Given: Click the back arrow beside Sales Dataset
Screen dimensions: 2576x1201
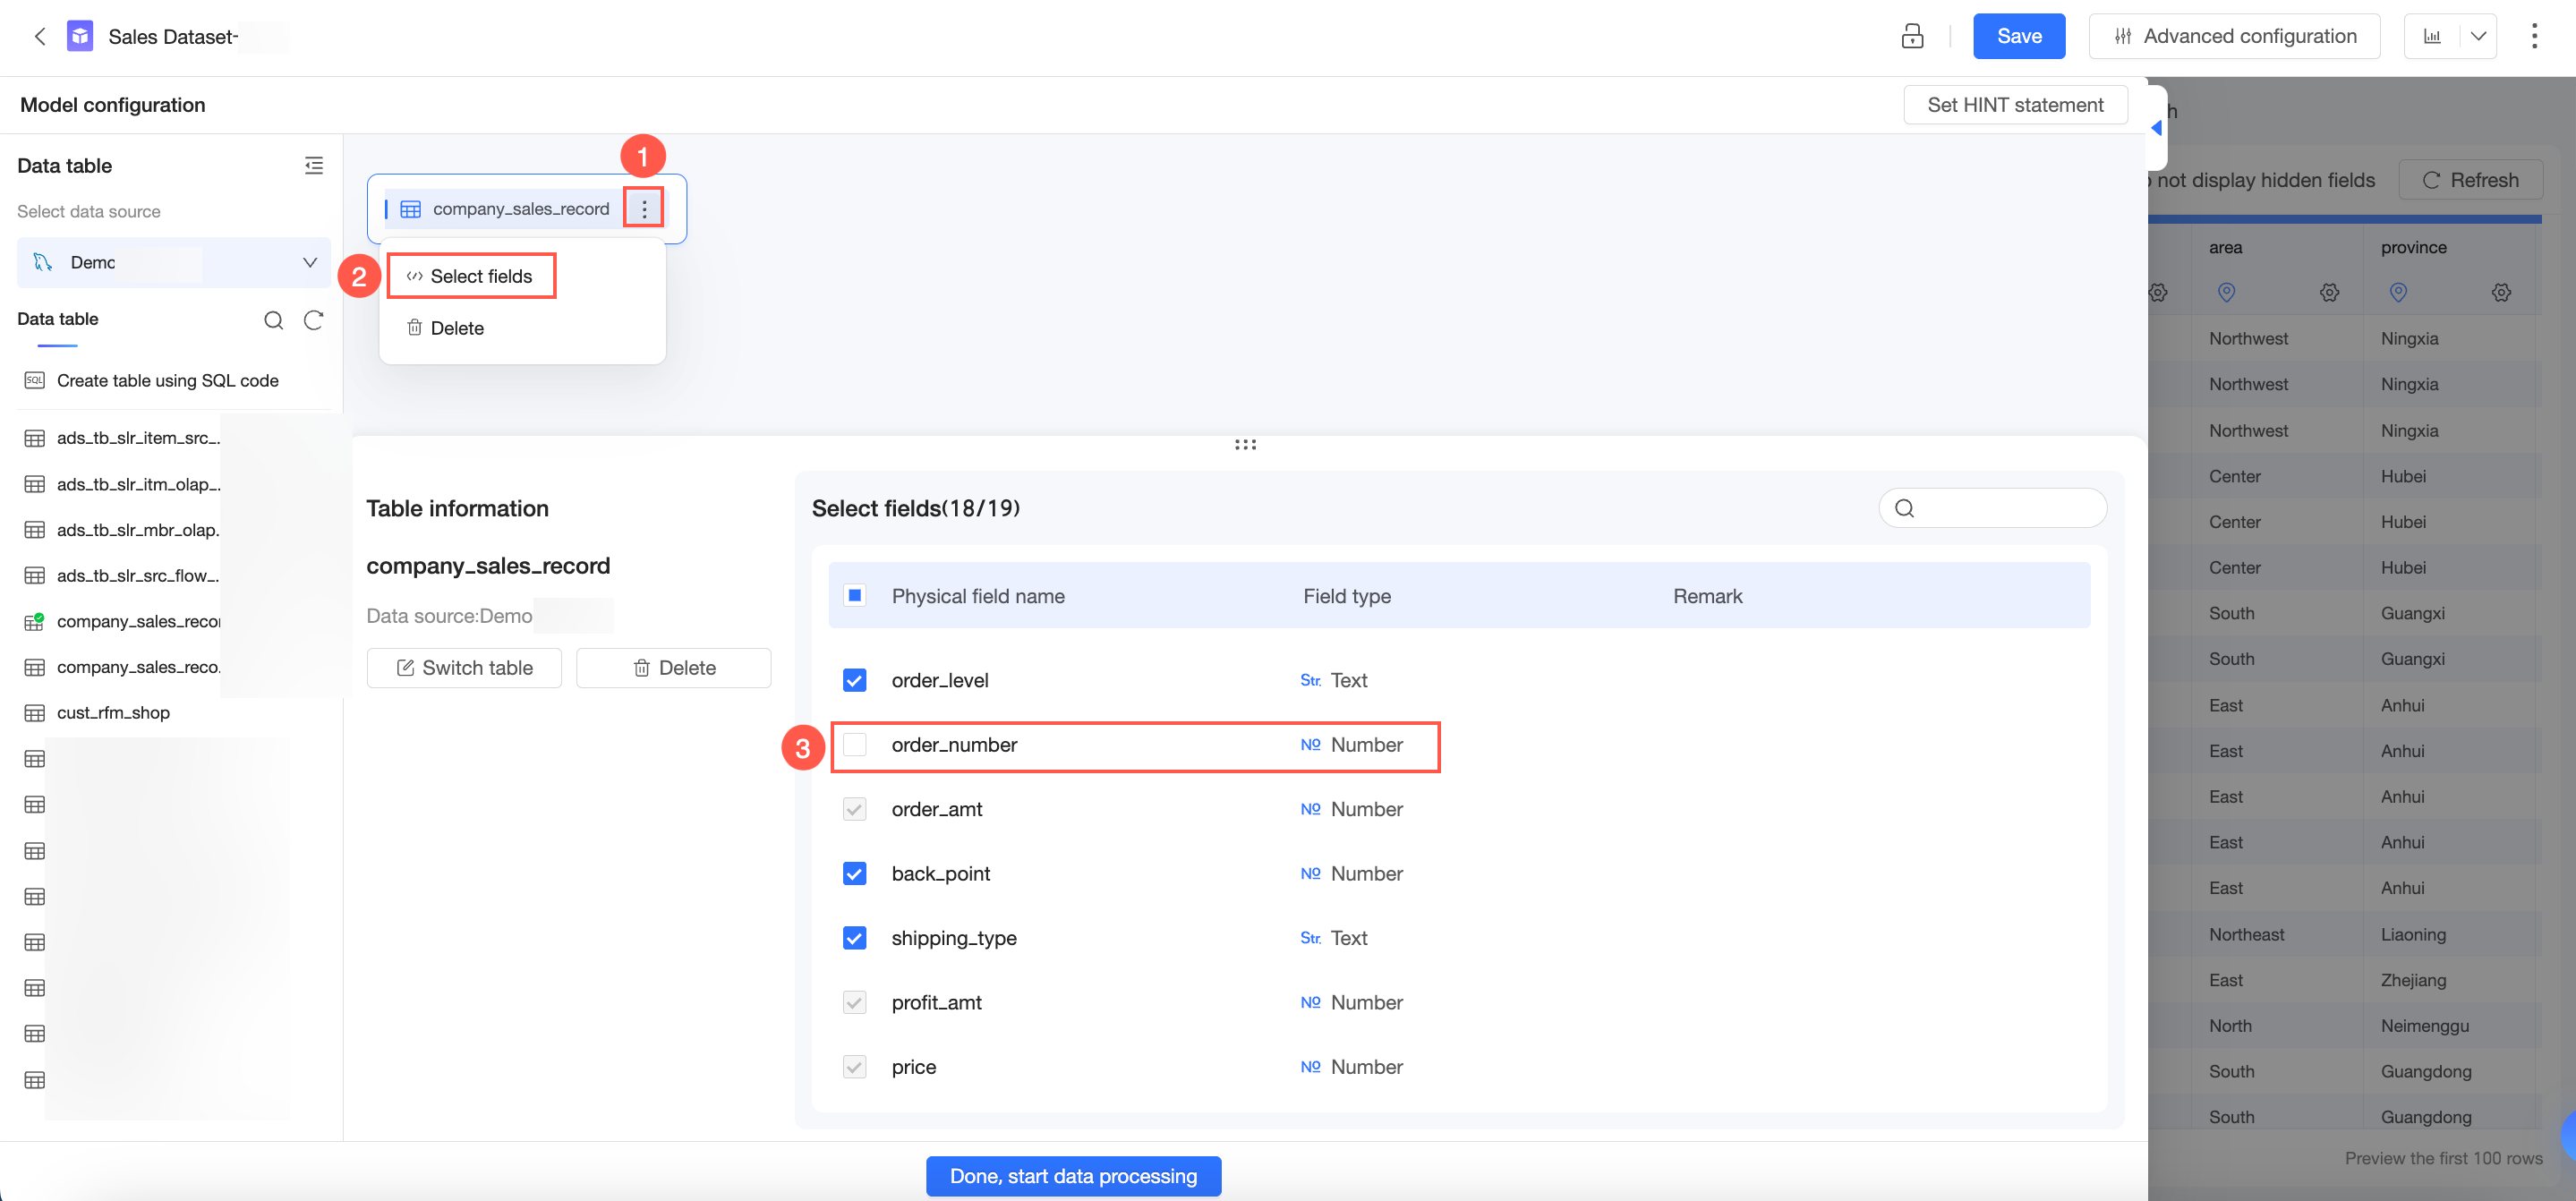Looking at the screenshot, I should [x=40, y=37].
